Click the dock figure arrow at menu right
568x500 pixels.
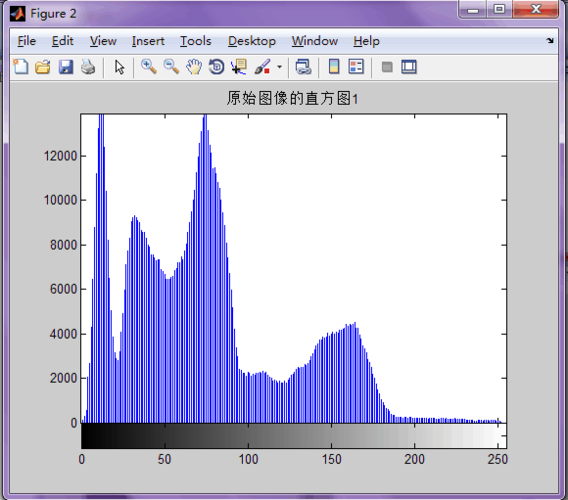point(550,41)
